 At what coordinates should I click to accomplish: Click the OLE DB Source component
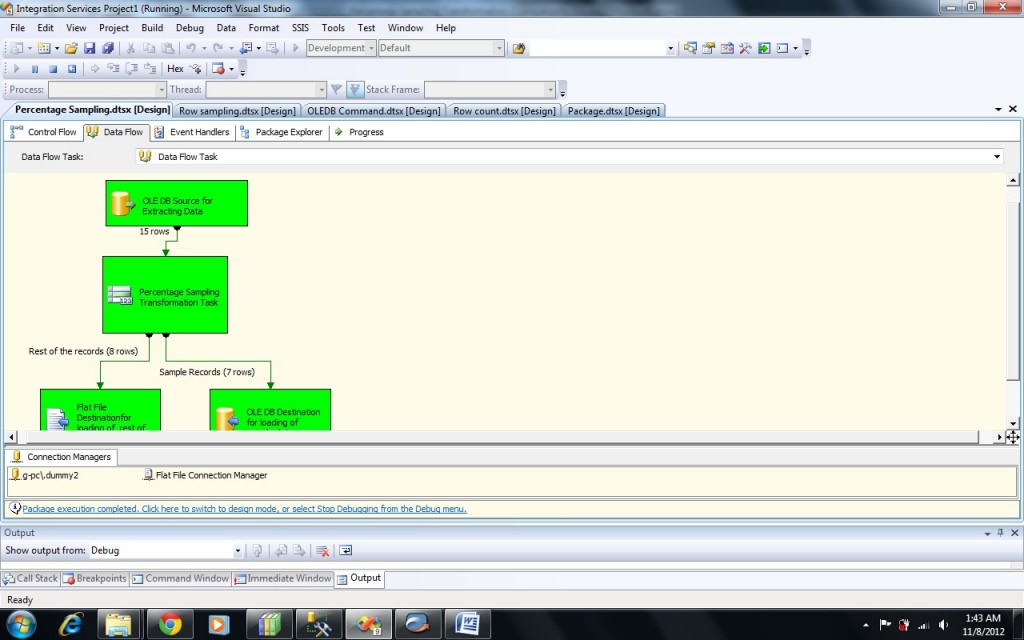176,204
